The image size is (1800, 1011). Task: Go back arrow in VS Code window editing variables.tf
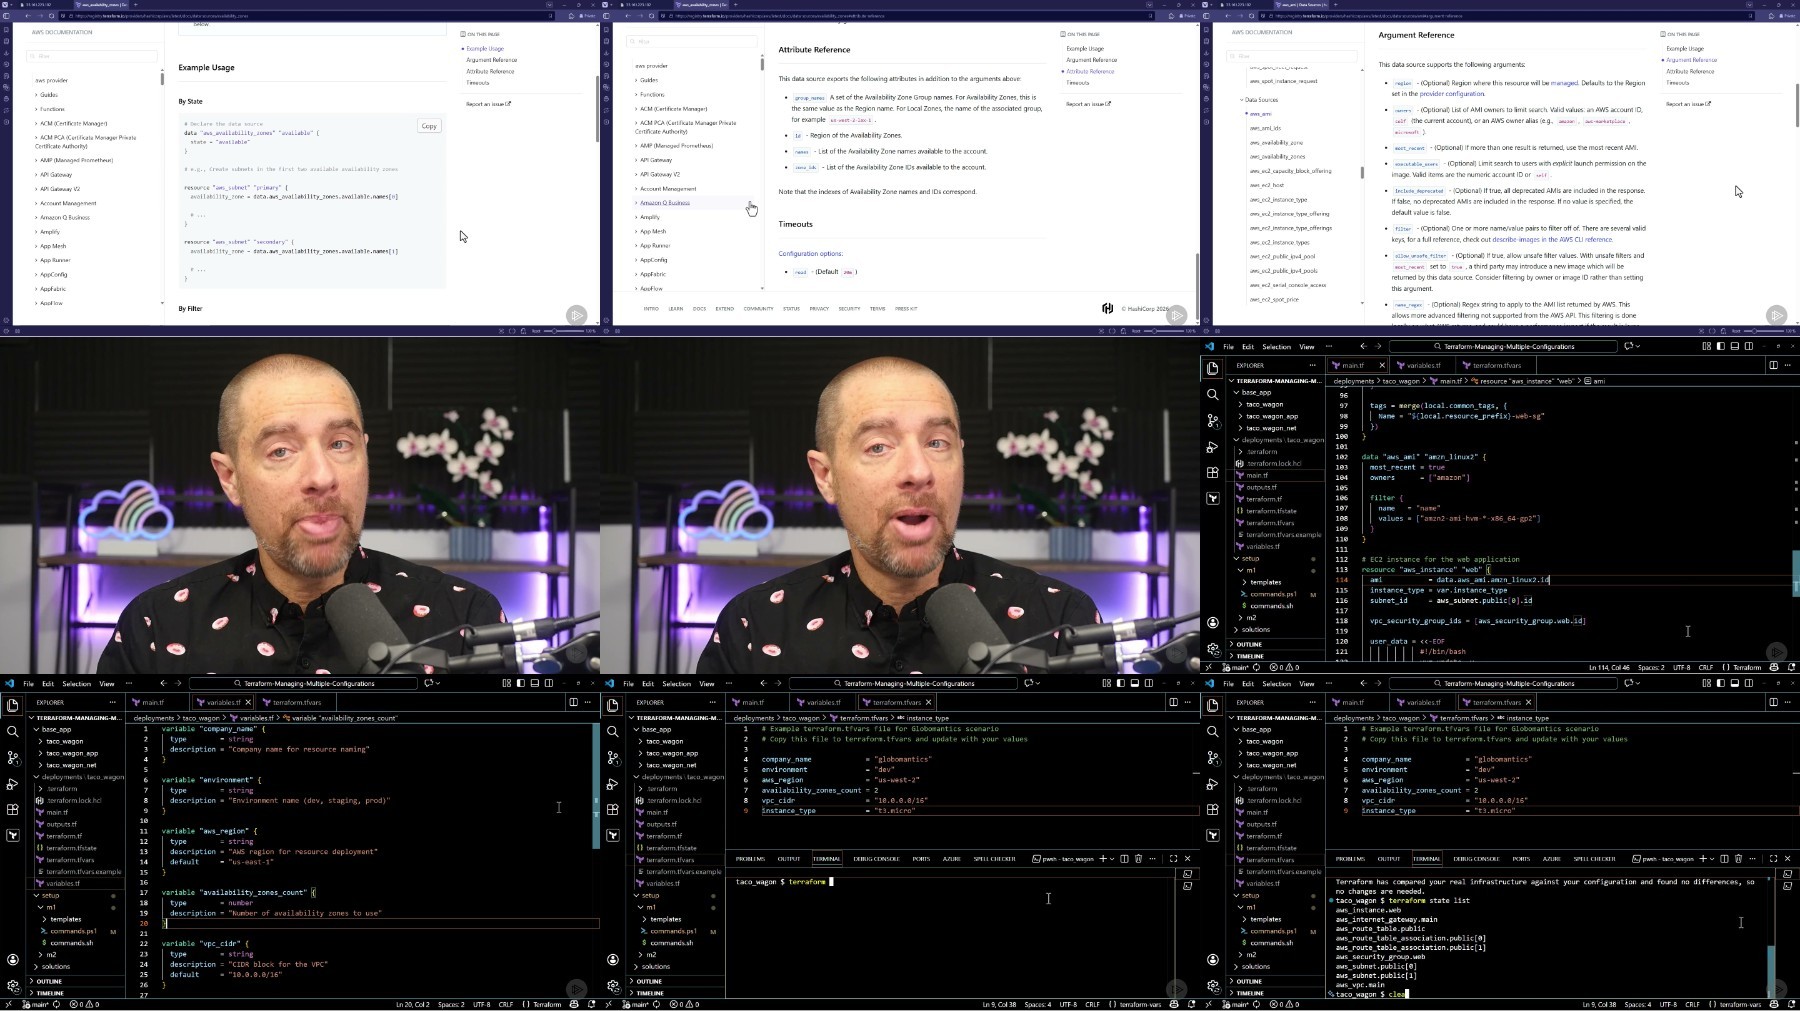pos(163,683)
